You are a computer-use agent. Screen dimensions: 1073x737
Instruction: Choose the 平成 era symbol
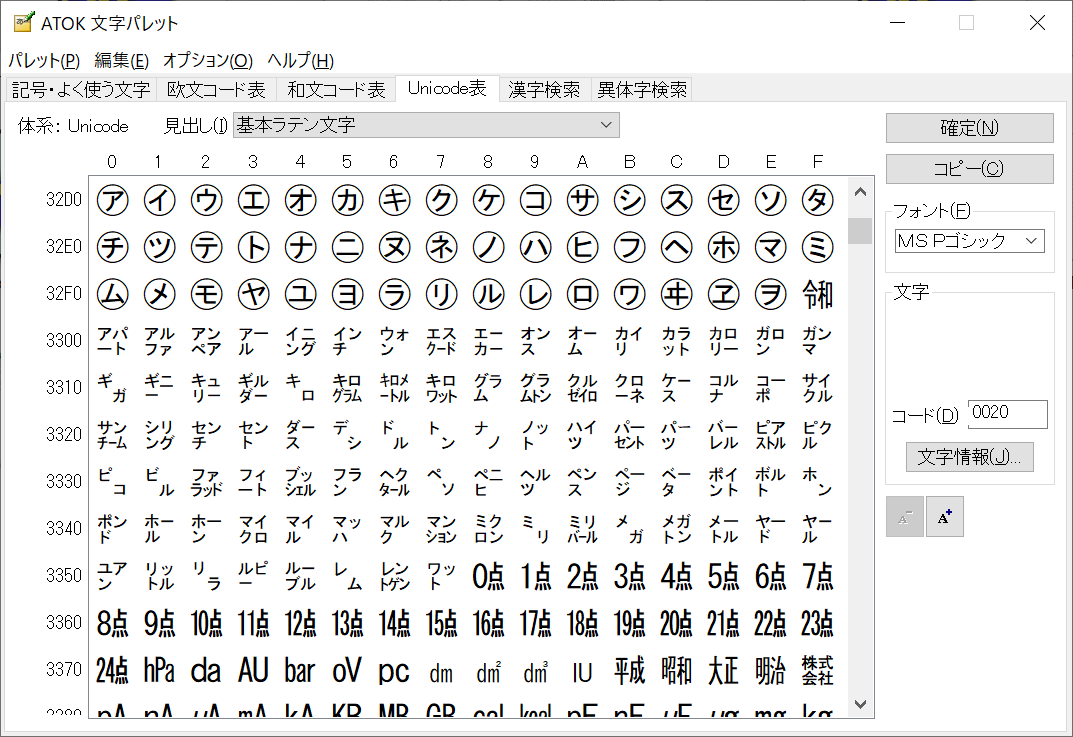[629, 670]
